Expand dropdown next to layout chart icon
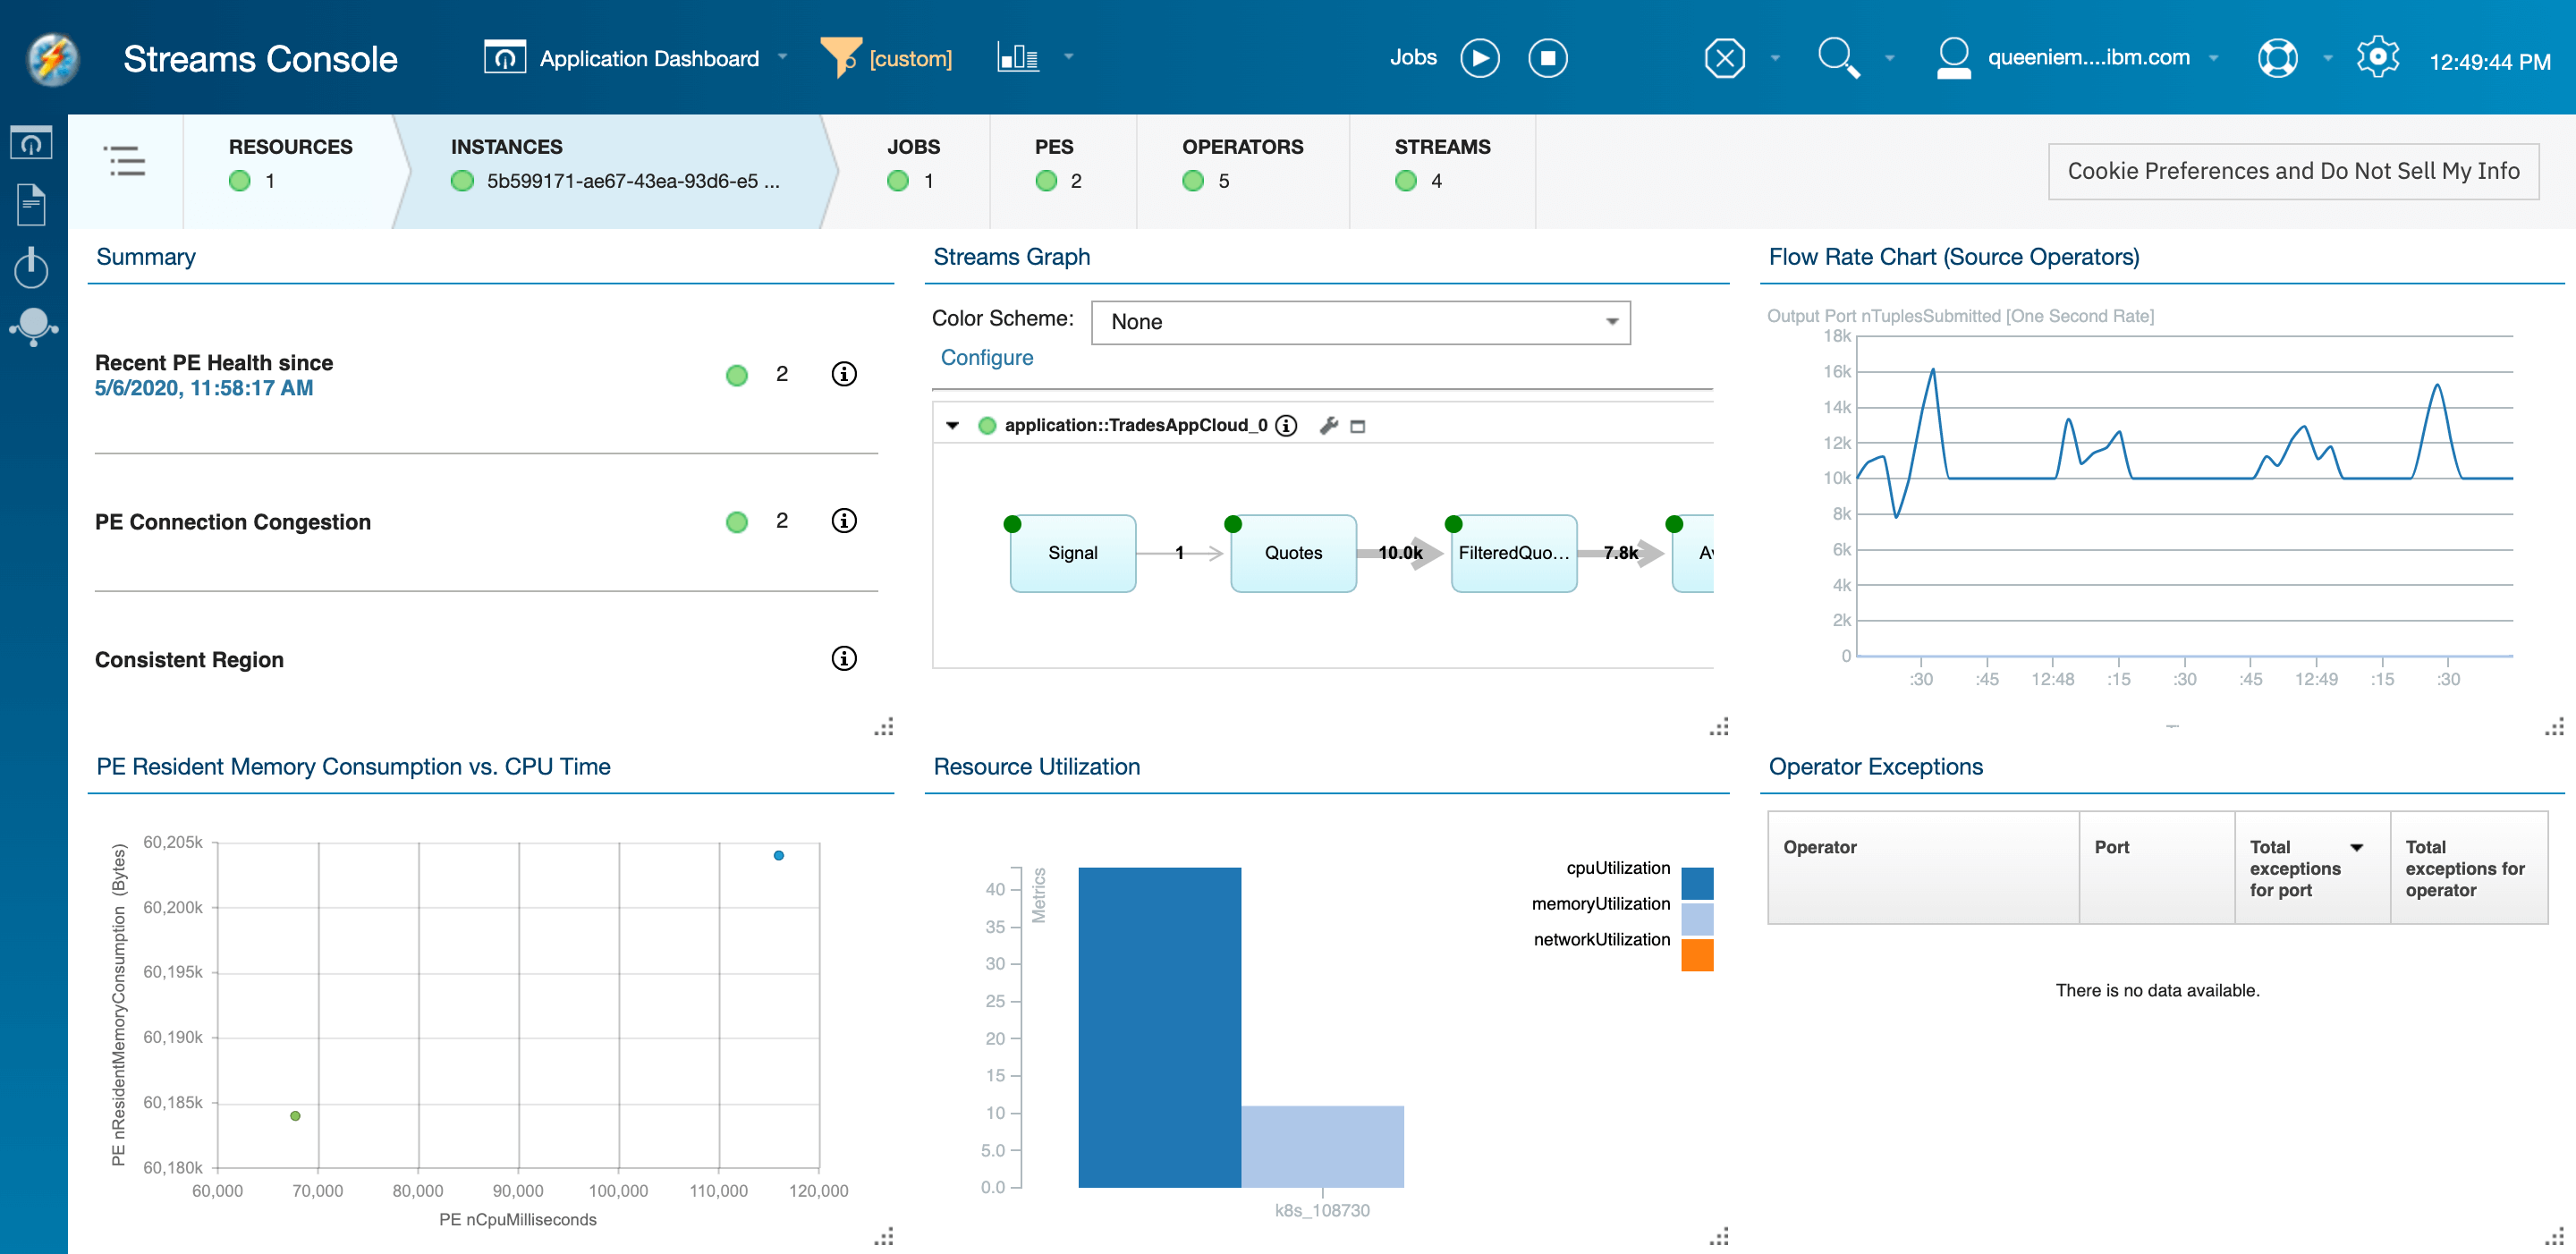 (x=1068, y=57)
